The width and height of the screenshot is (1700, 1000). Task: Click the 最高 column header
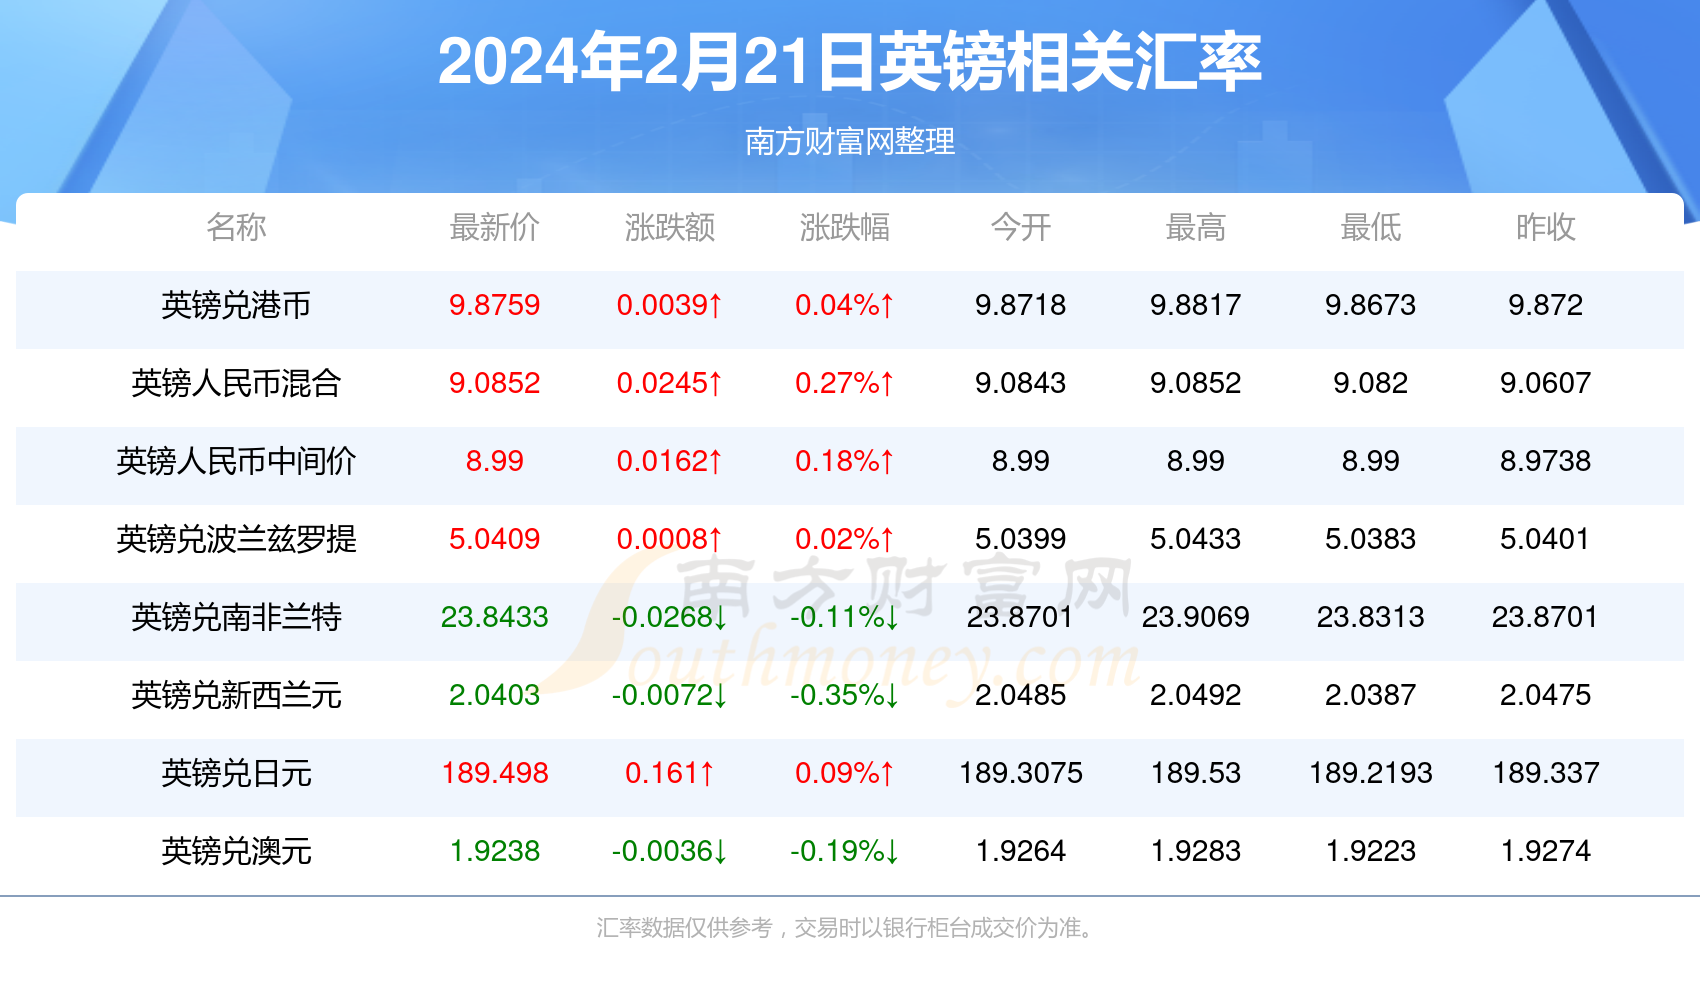point(1196,227)
